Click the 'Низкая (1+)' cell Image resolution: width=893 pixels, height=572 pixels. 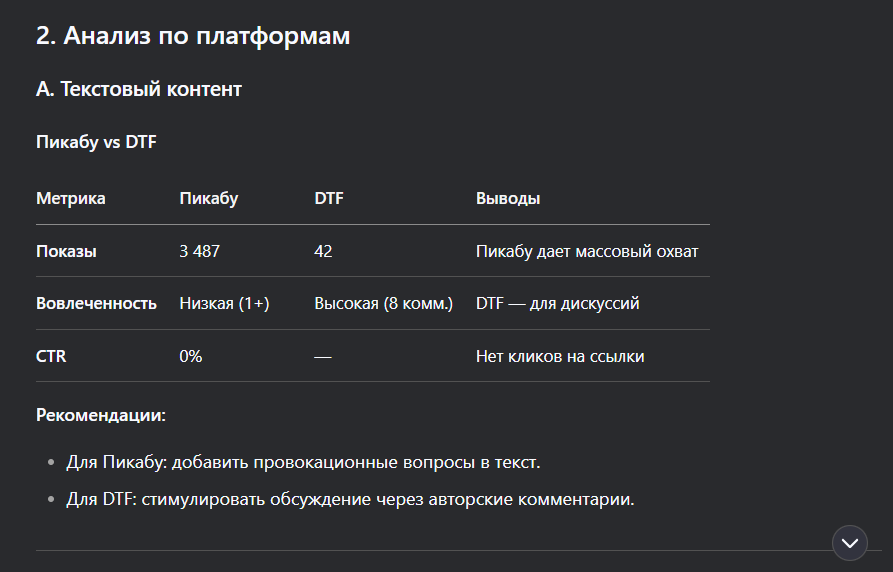[x=224, y=303]
